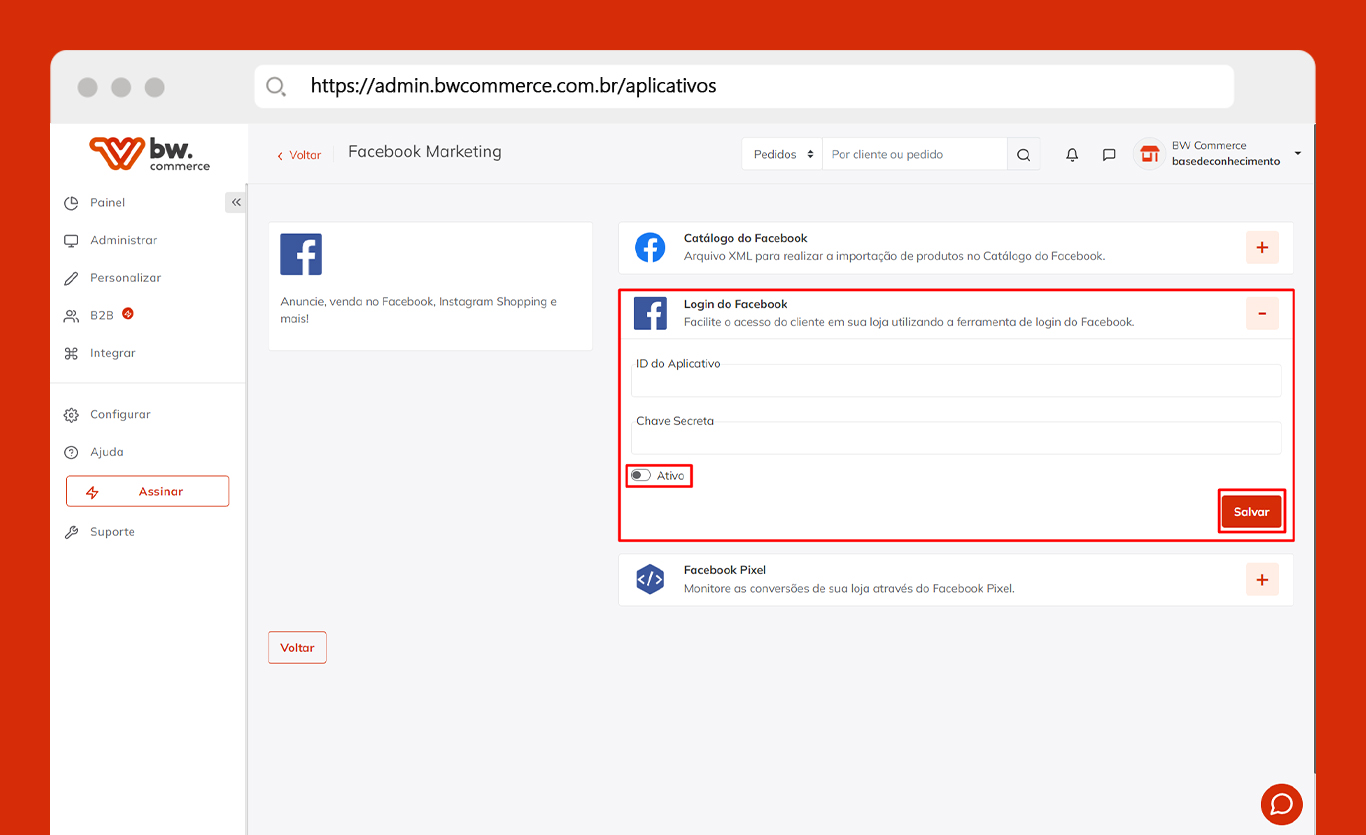Click the Administrar monitor icon
Viewport: 1366px width, 835px height.
pyautogui.click(x=71, y=241)
